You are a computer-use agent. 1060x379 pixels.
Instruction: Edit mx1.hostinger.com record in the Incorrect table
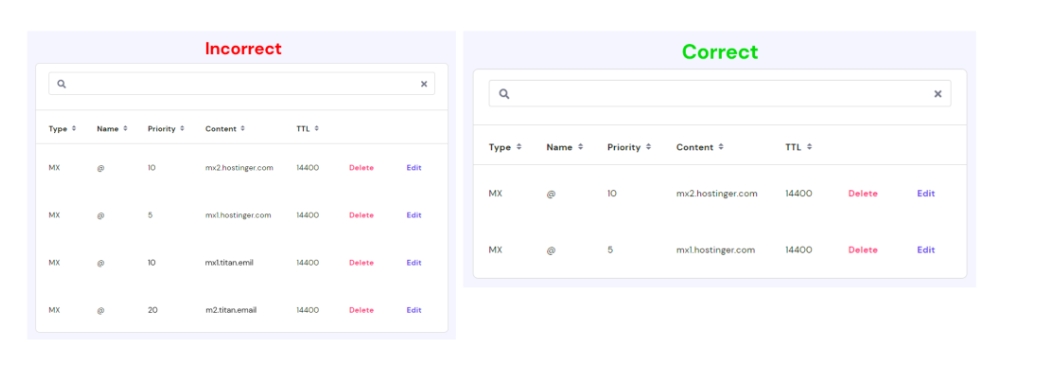(x=414, y=215)
